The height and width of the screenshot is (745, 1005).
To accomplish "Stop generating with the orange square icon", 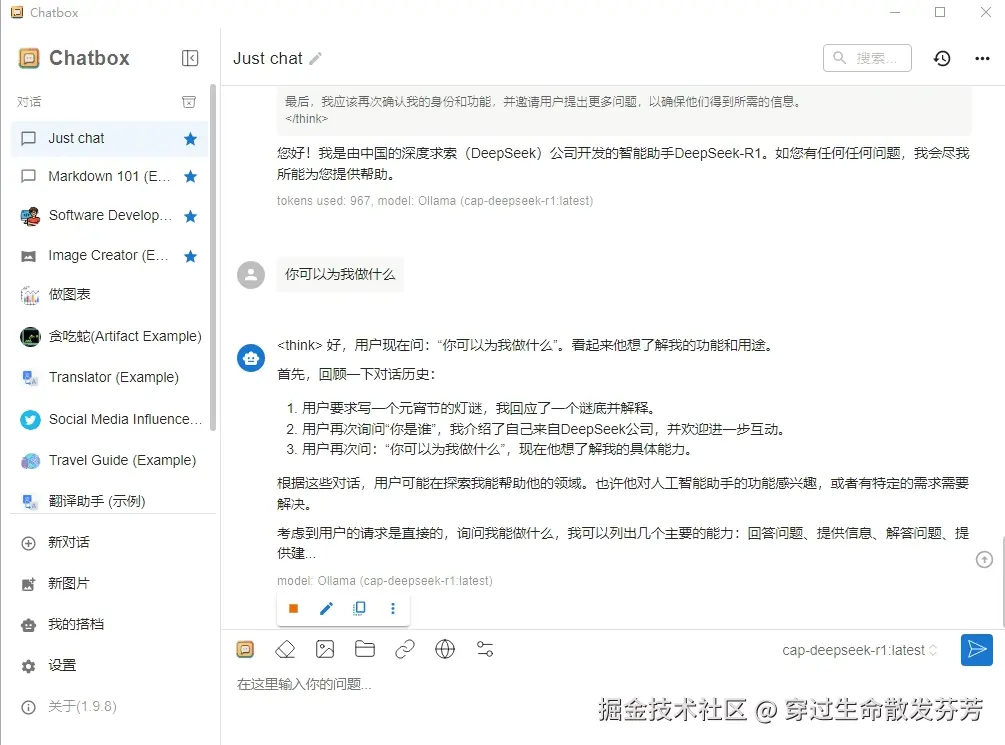I will tap(294, 608).
